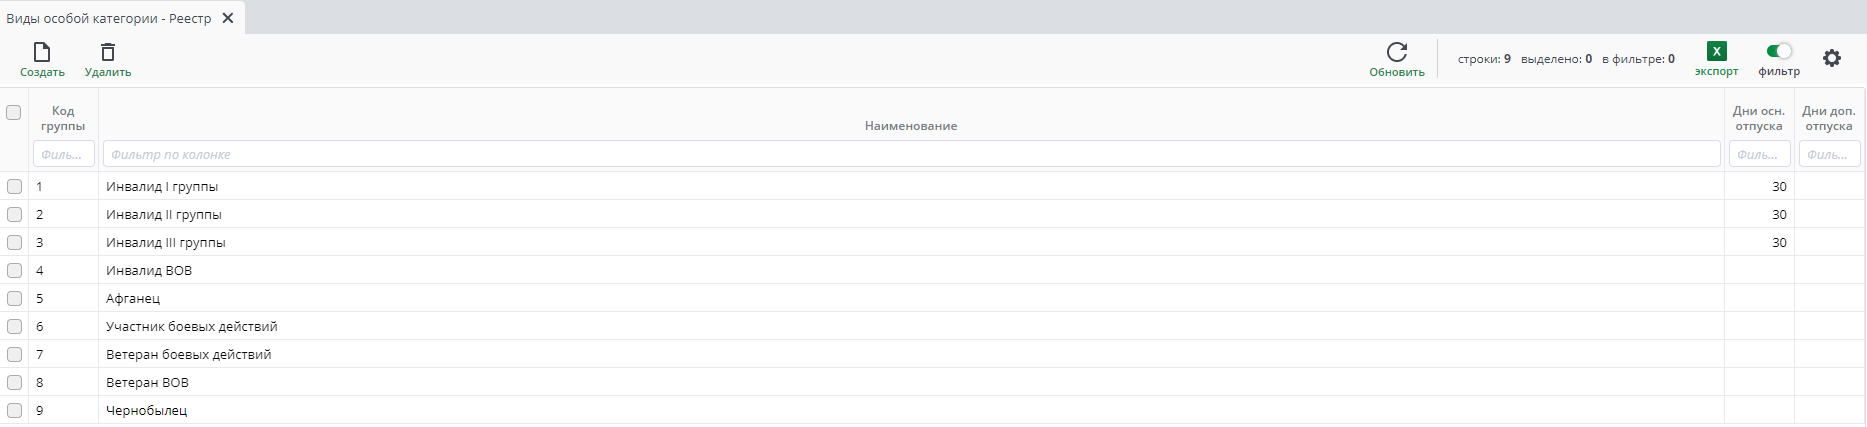Export table via the Excel экспорт icon
This screenshot has width=1867, height=427.
coord(1716,52)
